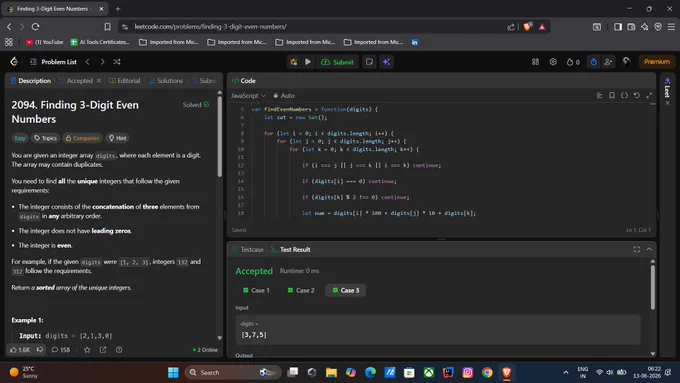
Task: Select Case 1 result
Action: pos(256,290)
